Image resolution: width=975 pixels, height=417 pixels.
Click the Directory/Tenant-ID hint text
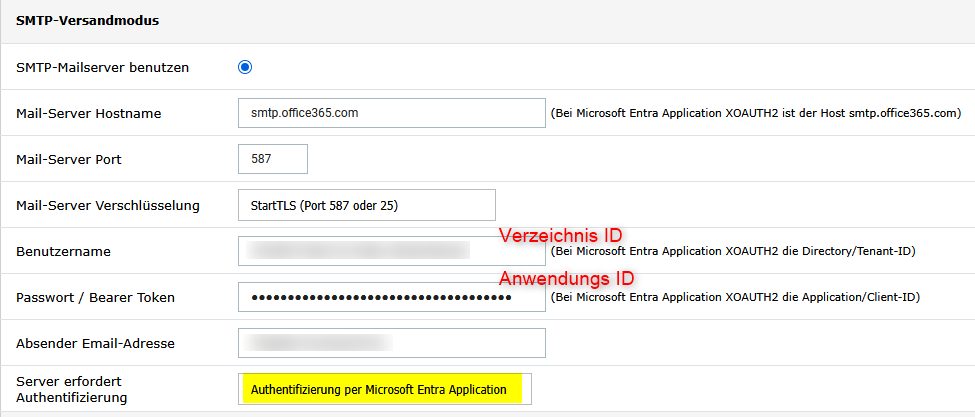pyautogui.click(x=732, y=251)
